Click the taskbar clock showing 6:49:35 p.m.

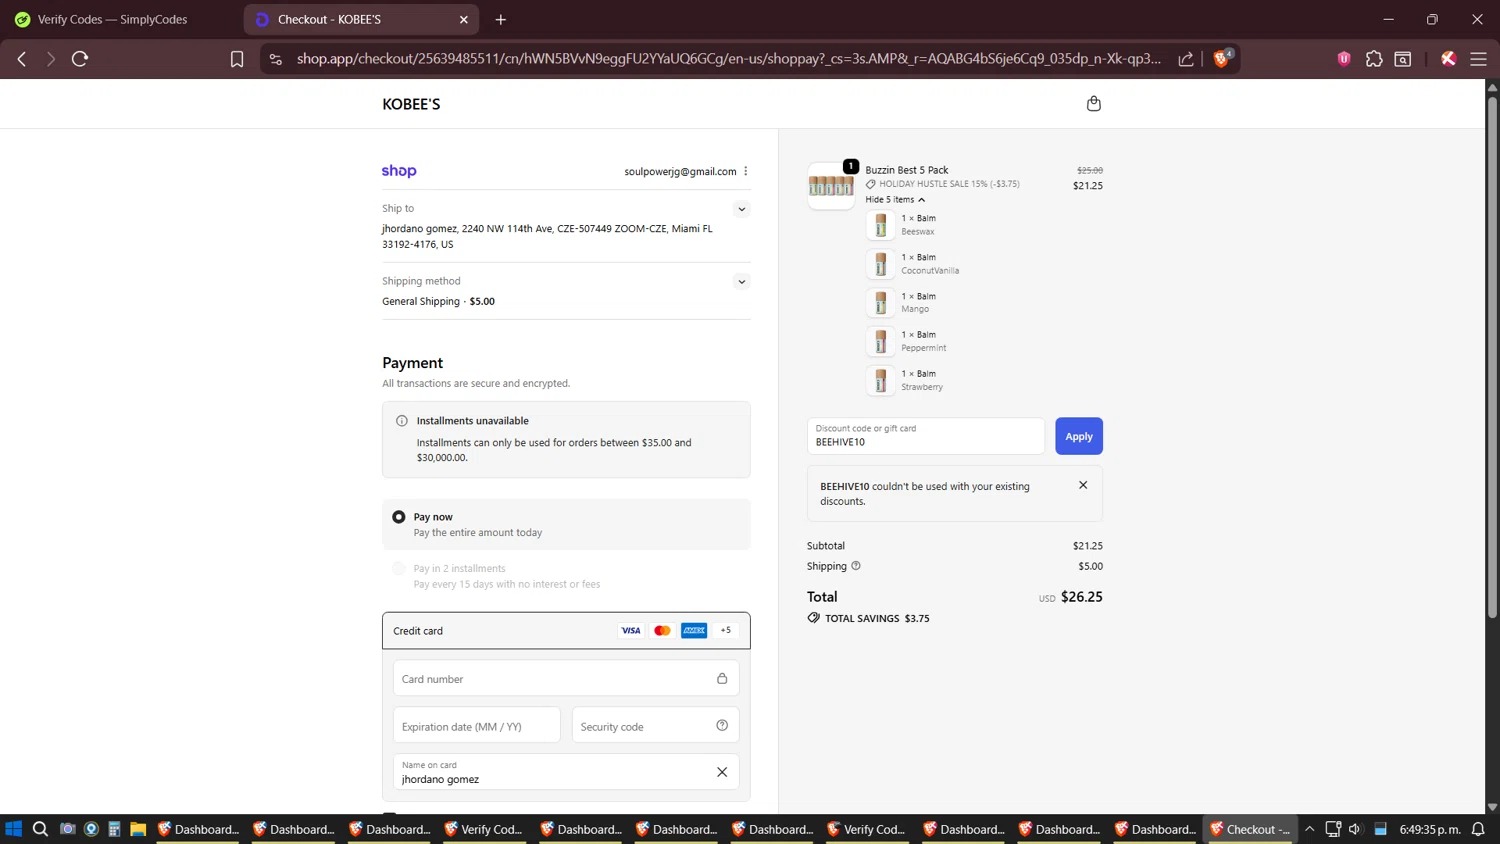pos(1430,829)
